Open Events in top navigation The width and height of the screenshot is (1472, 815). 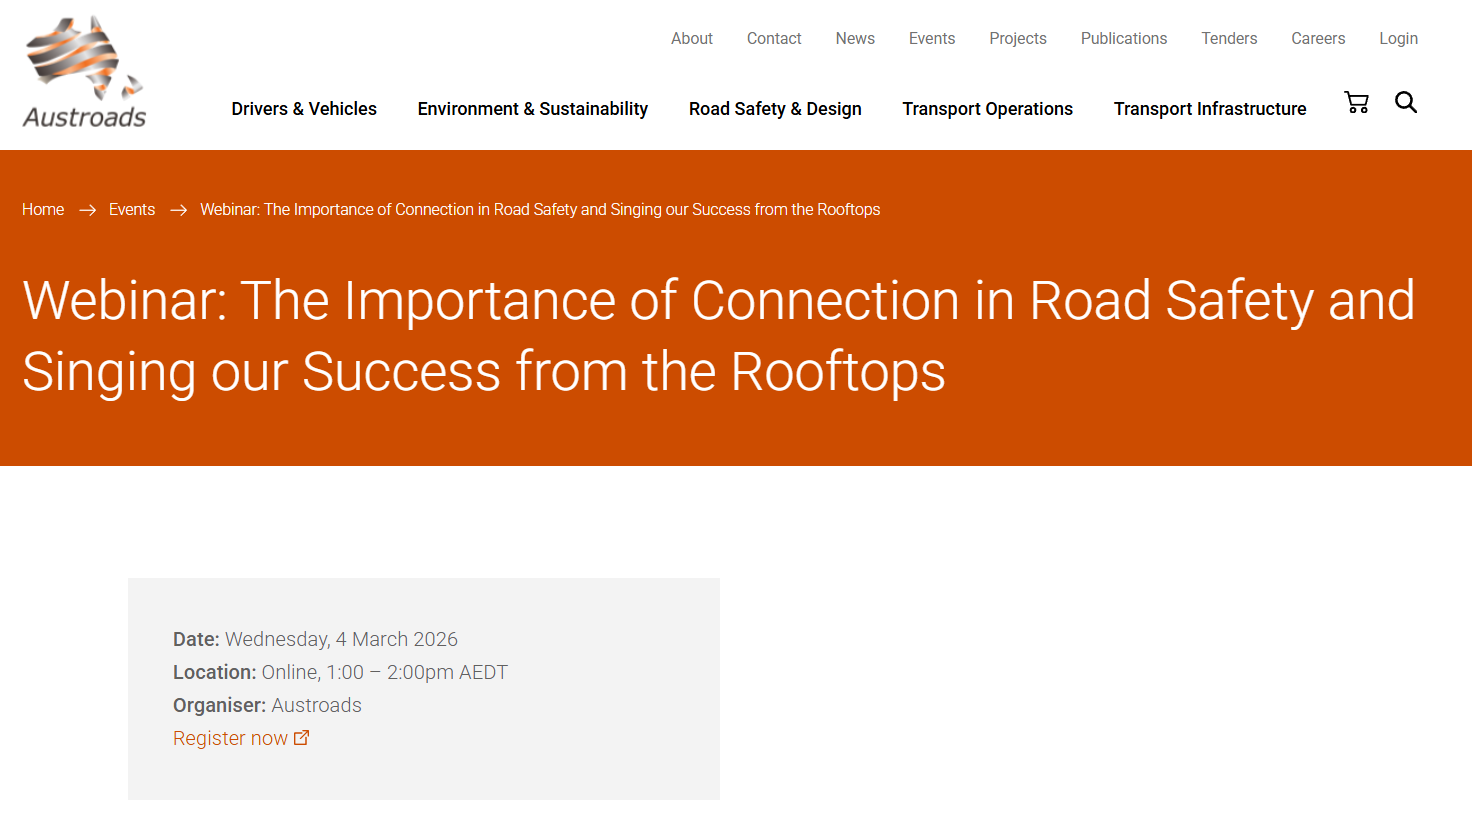click(x=931, y=39)
